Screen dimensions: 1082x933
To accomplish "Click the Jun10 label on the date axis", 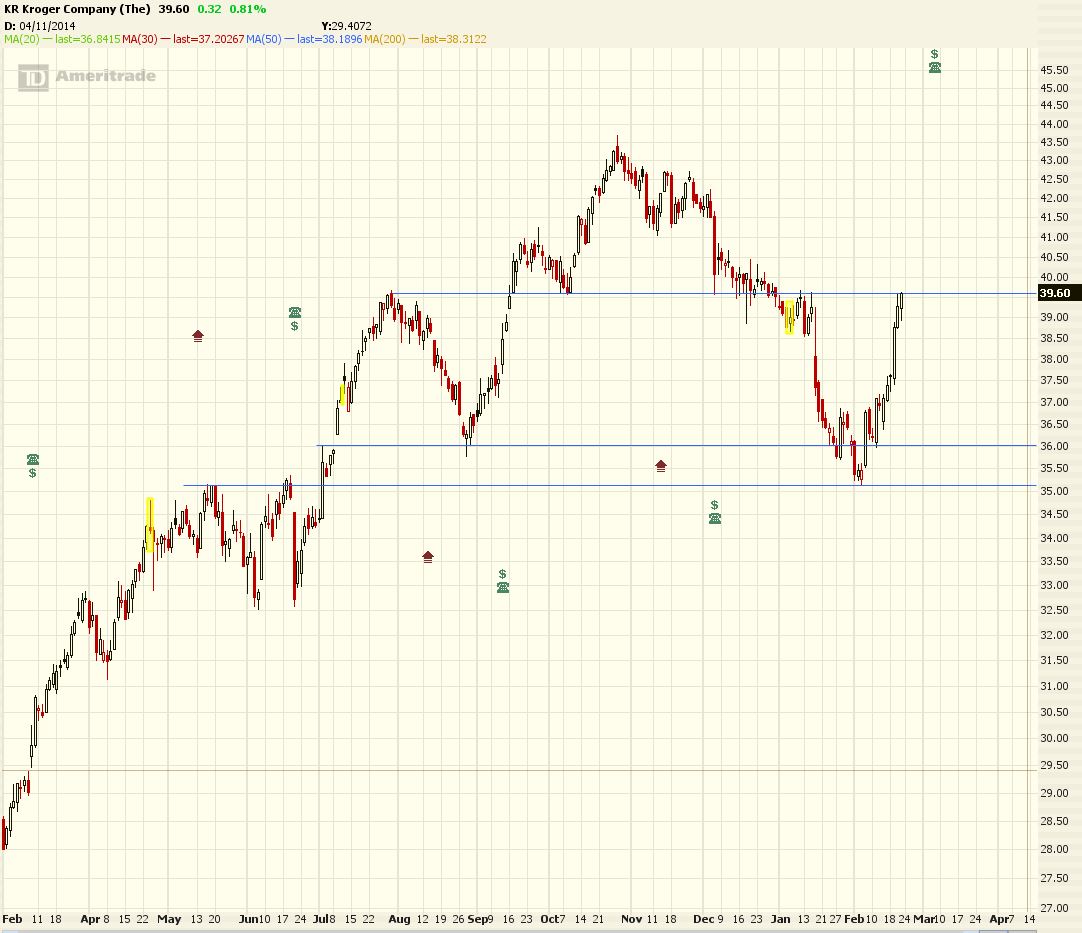I will coord(255,919).
